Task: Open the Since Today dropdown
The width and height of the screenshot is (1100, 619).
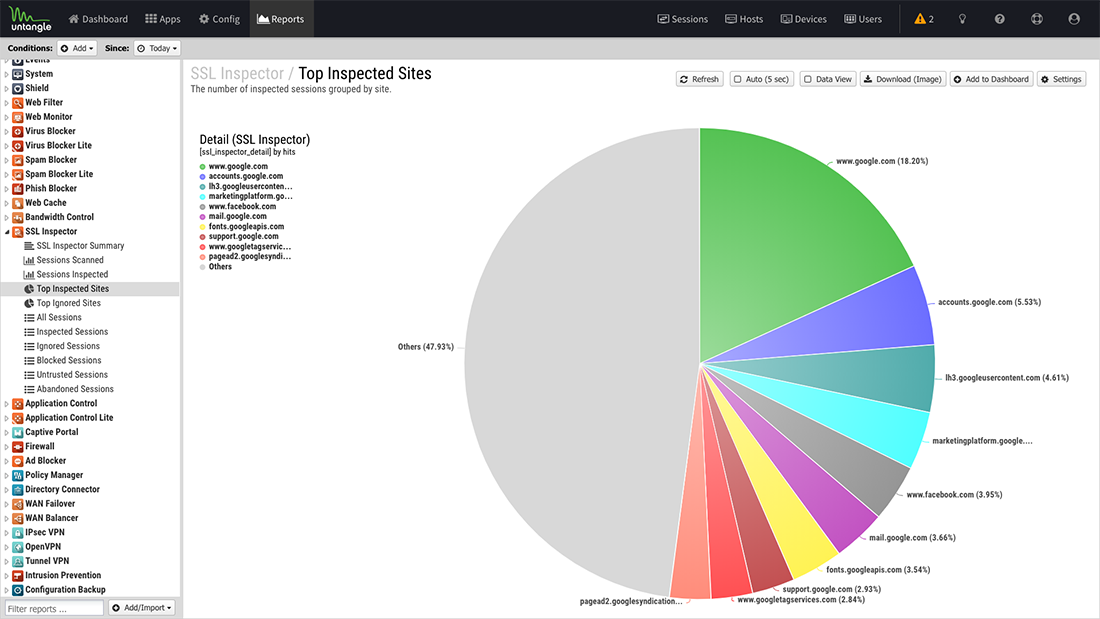Action: tap(157, 48)
